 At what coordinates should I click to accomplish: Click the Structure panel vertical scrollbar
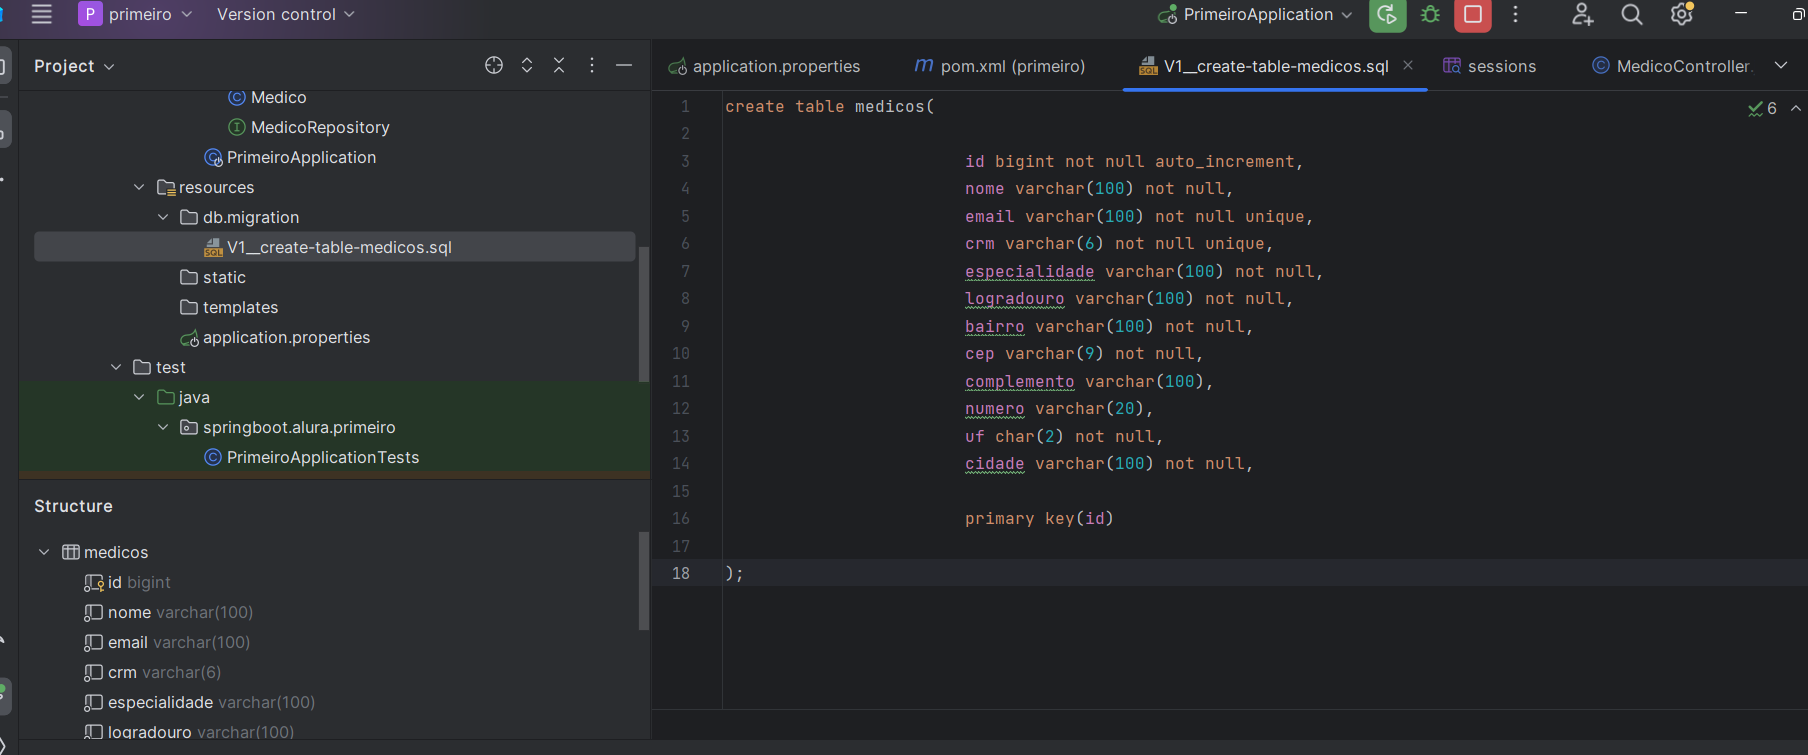point(644,580)
